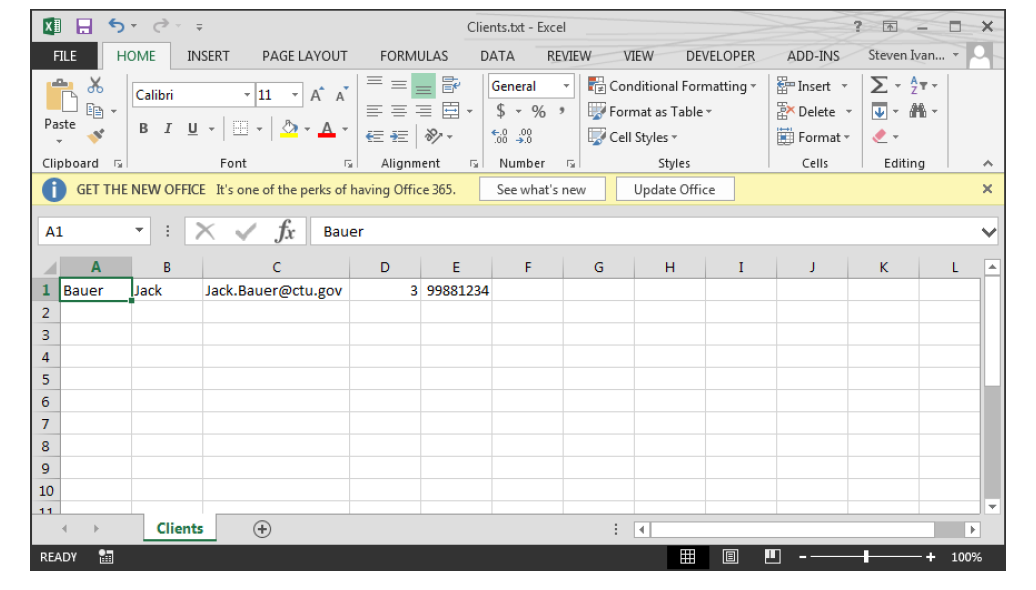Click Decrease Decimal icon
Image resolution: width=1036 pixels, height=590 pixels.
(x=525, y=136)
